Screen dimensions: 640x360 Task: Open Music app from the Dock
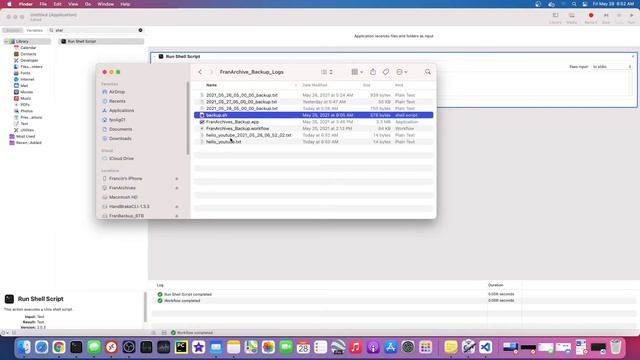[x=355, y=347]
